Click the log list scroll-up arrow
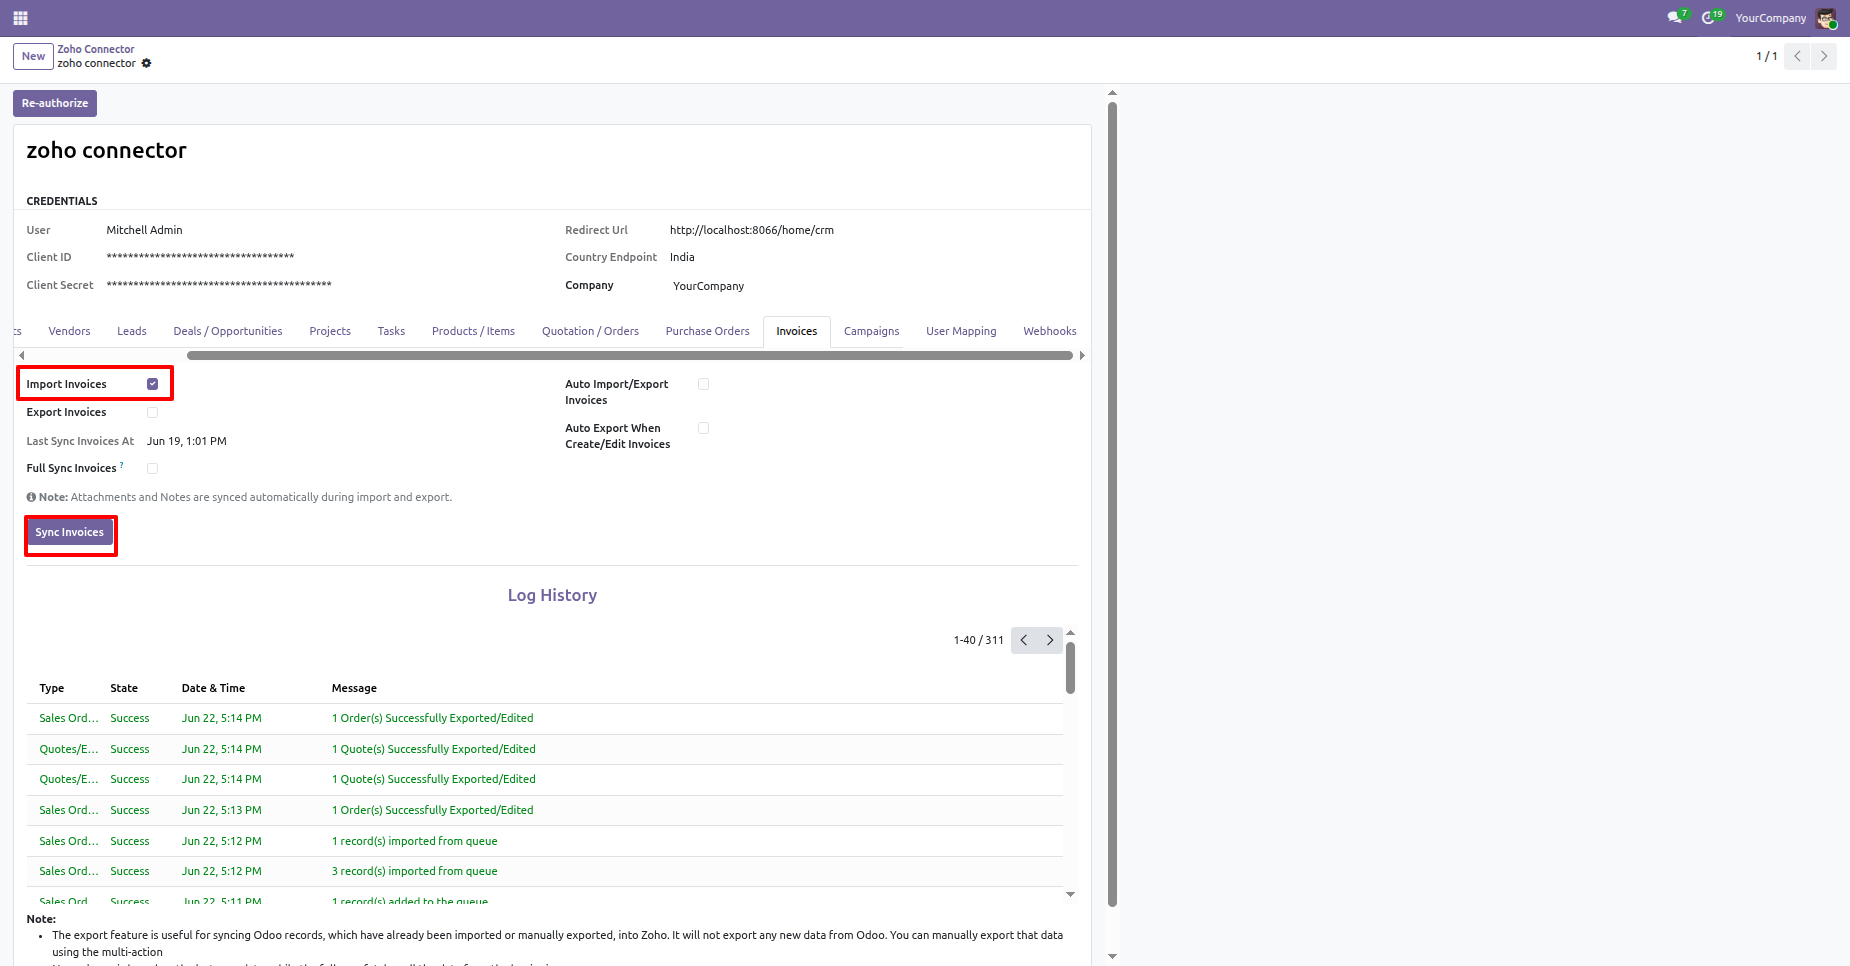 tap(1070, 633)
